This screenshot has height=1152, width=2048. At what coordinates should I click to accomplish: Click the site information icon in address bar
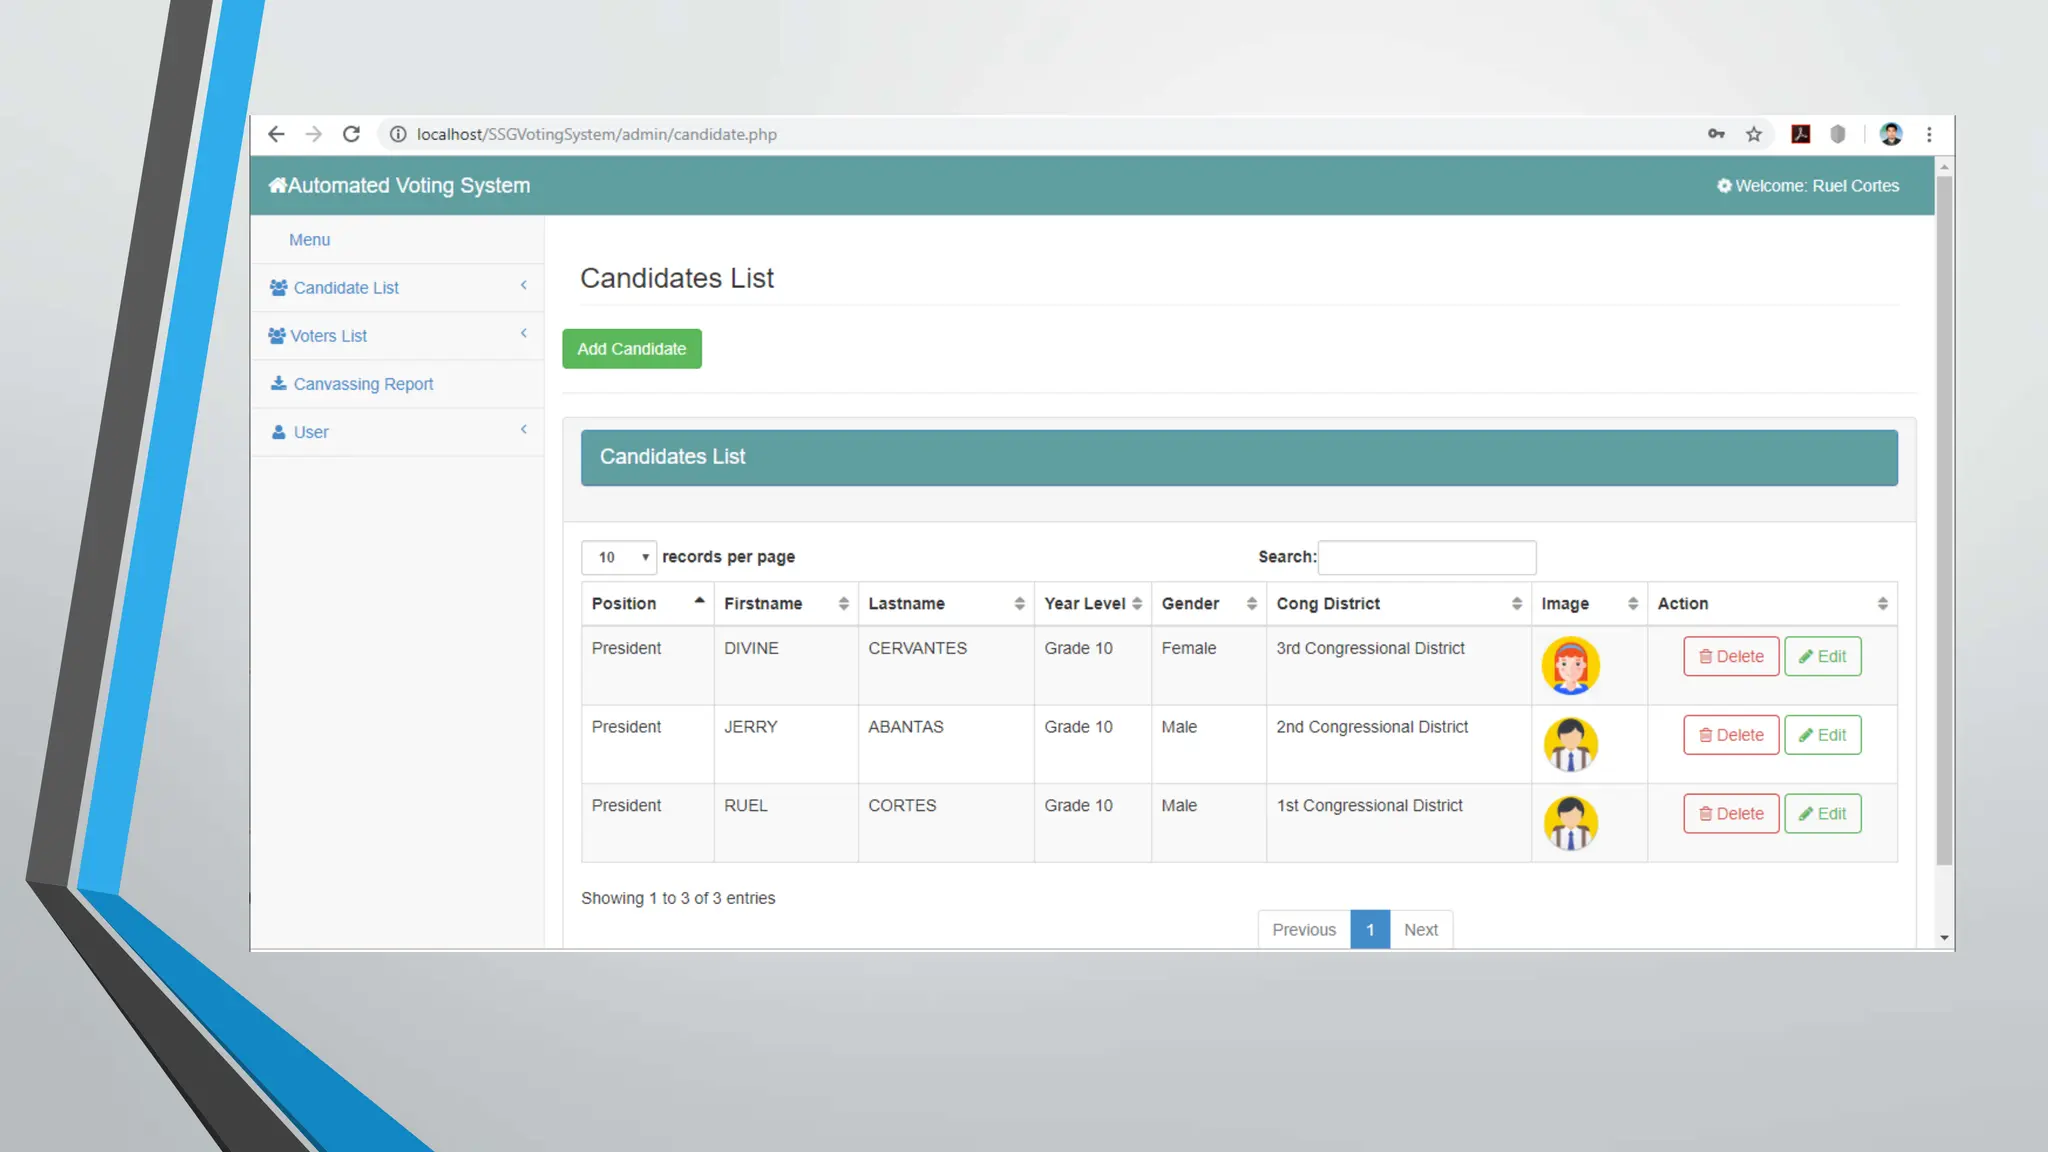tap(398, 134)
